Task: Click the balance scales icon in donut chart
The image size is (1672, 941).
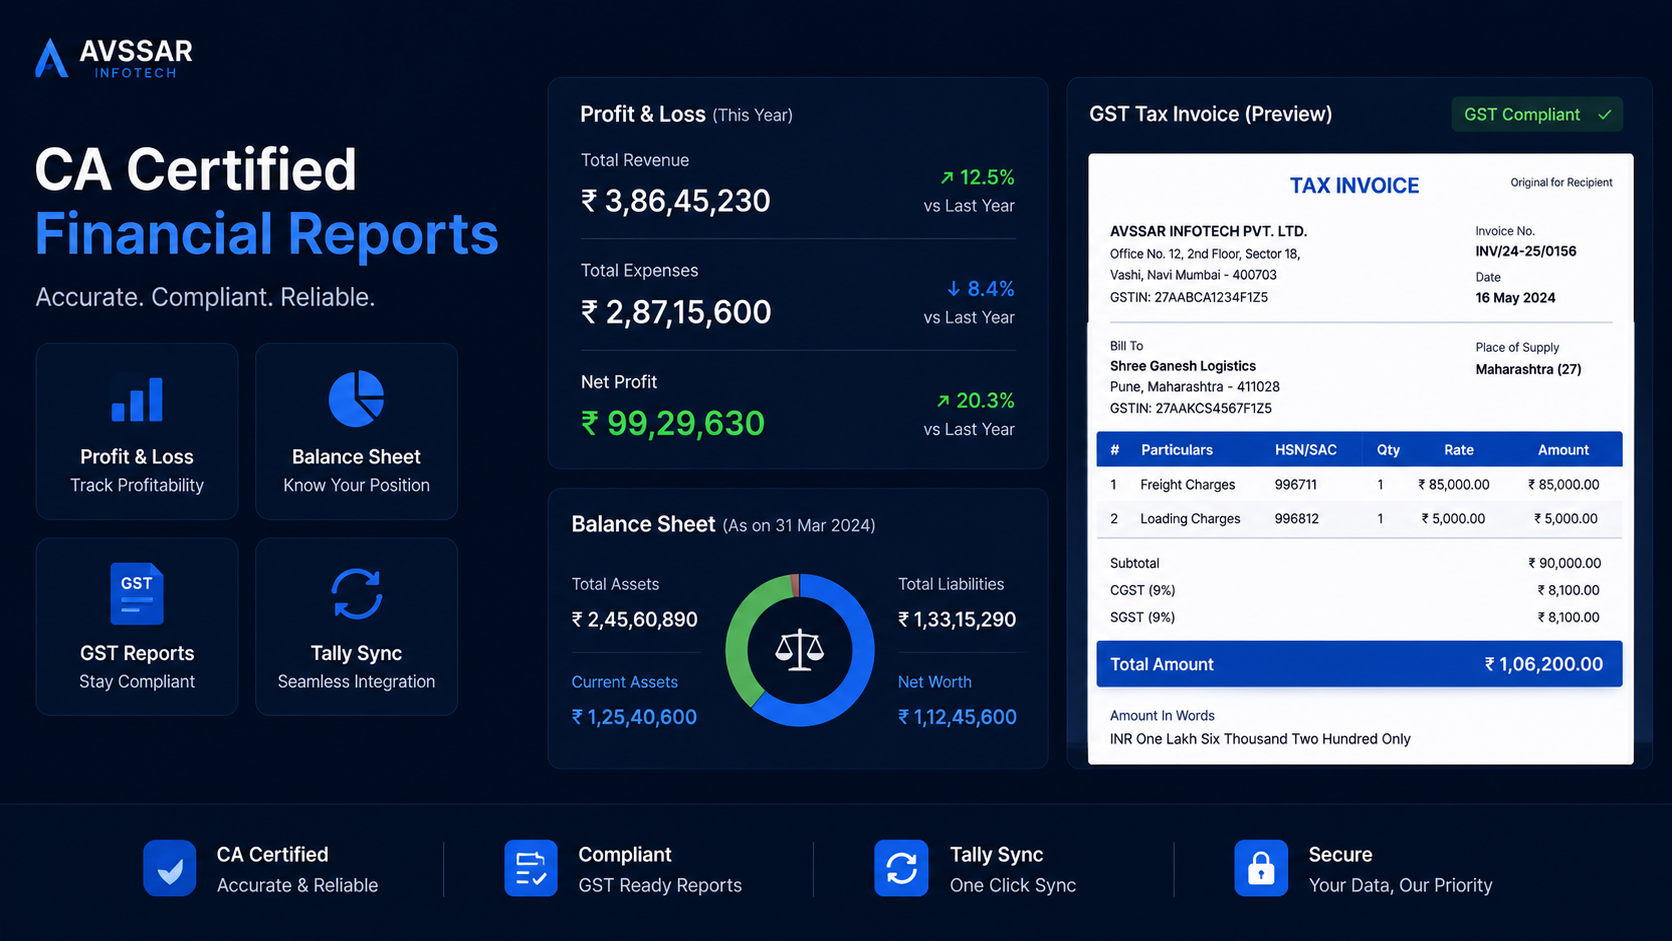Action: tap(800, 650)
